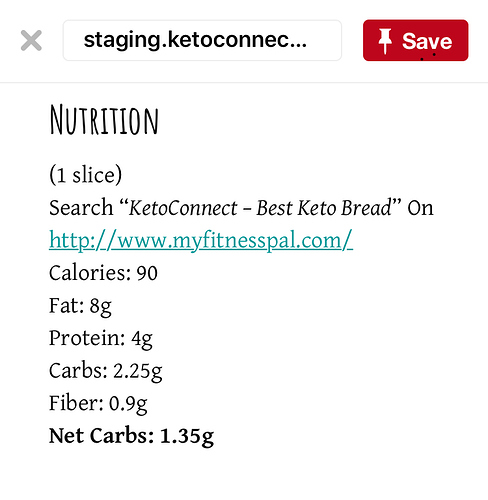Click the calorie value "90"
Screen dimensions: 488x500
pos(147,273)
